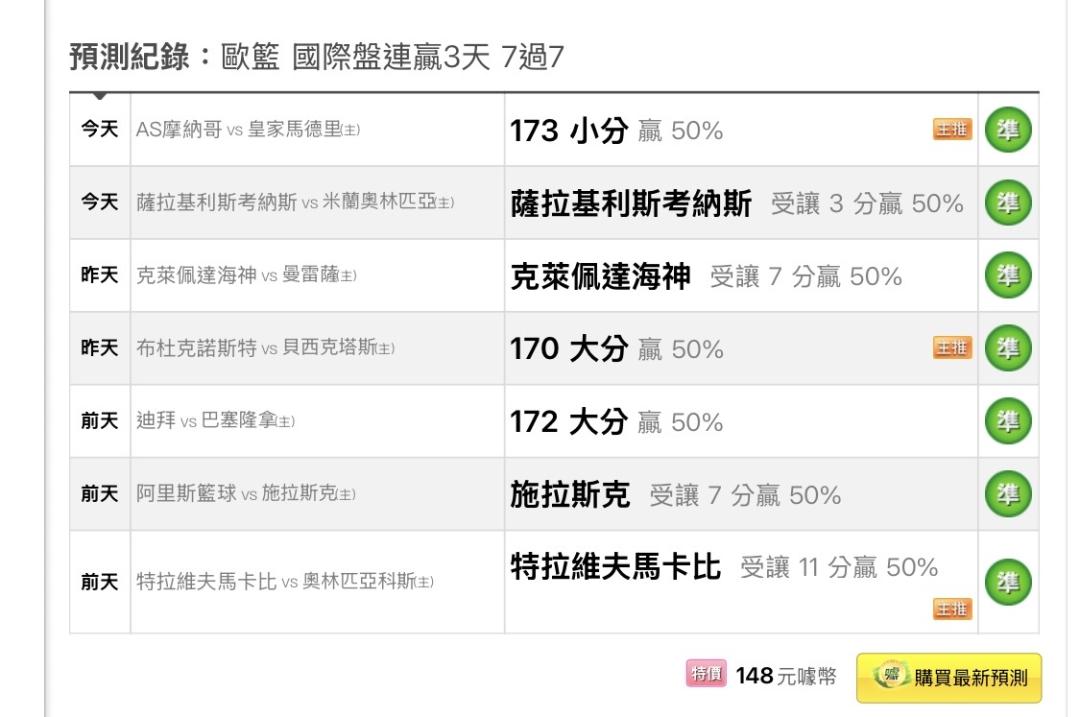Click the pink 特價 price tag
This screenshot has height=717, width=1080.
(x=706, y=676)
